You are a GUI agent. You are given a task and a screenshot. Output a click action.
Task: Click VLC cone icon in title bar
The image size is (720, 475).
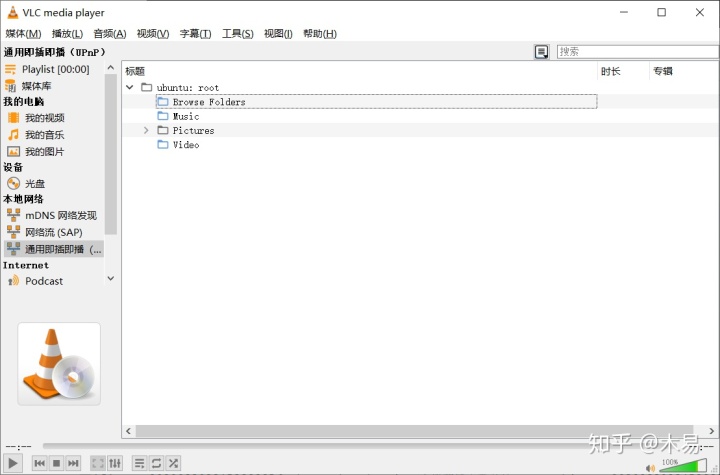13,12
